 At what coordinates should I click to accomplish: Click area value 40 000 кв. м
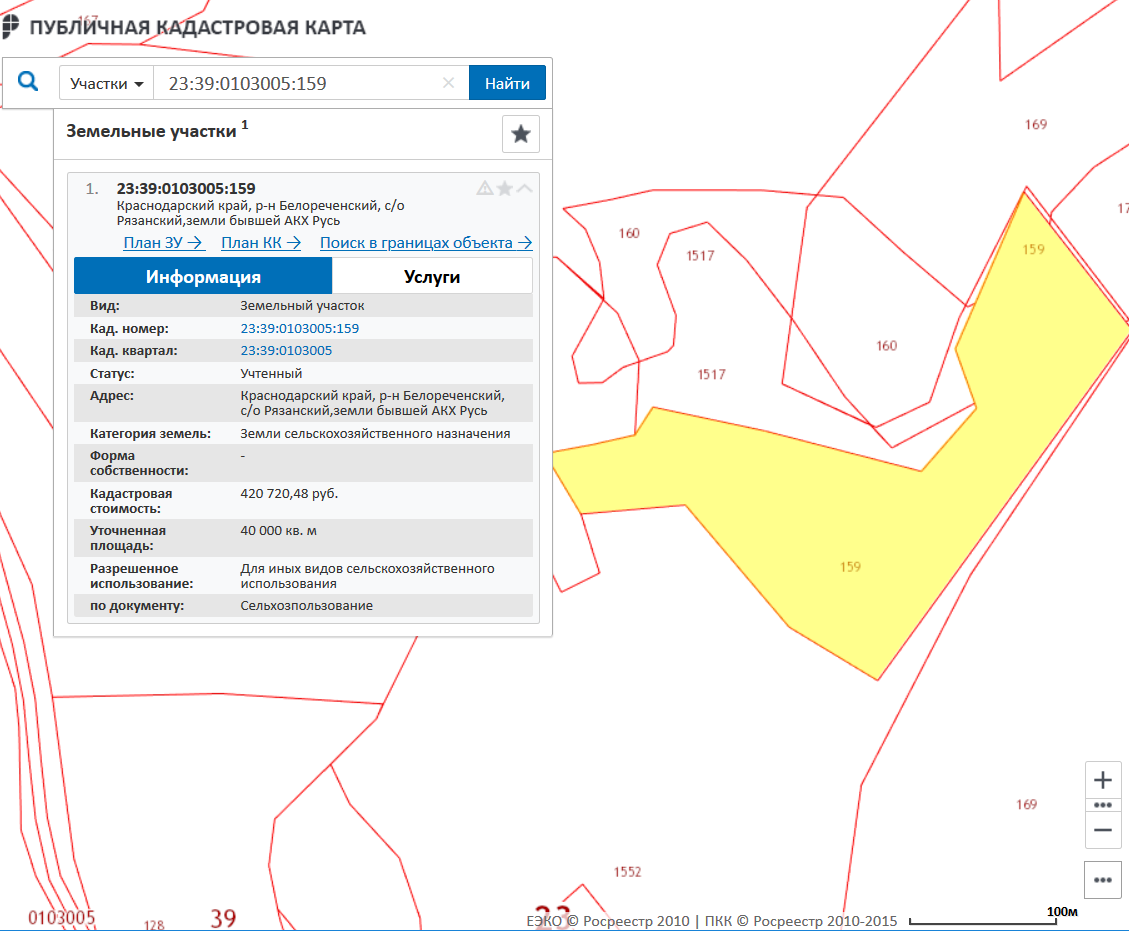point(278,531)
